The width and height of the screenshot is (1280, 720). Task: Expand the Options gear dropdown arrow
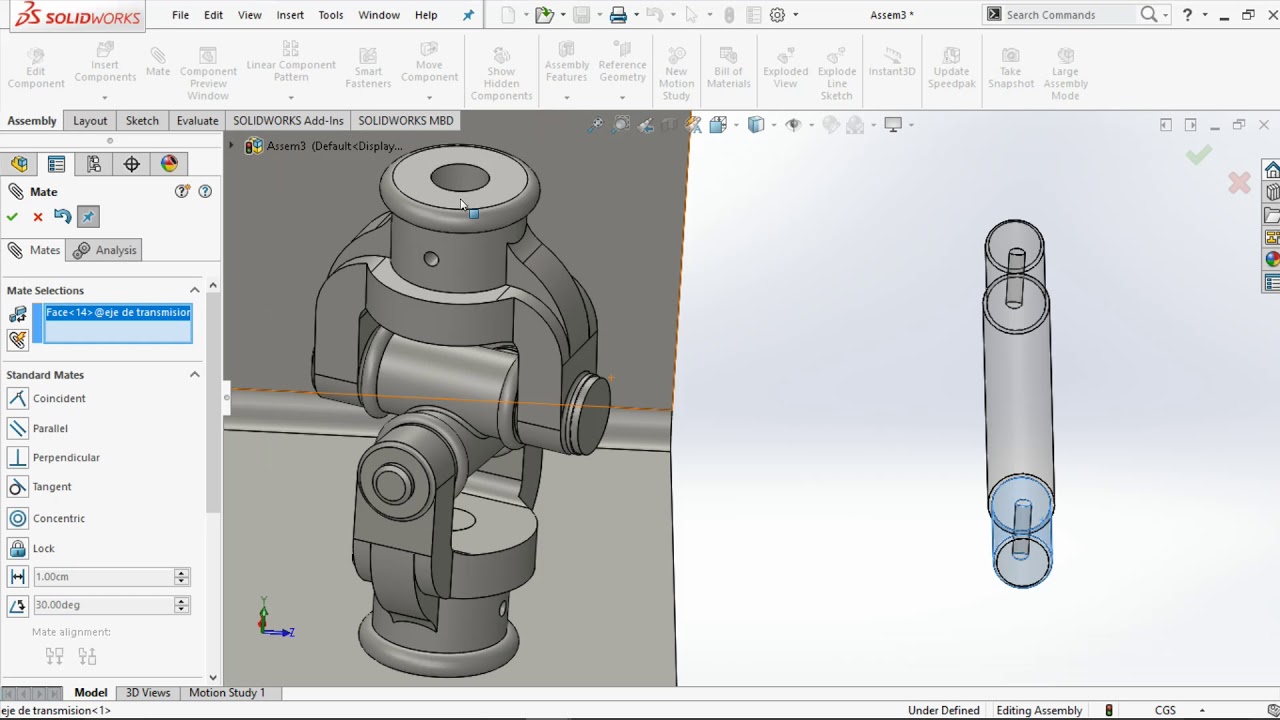[x=796, y=15]
